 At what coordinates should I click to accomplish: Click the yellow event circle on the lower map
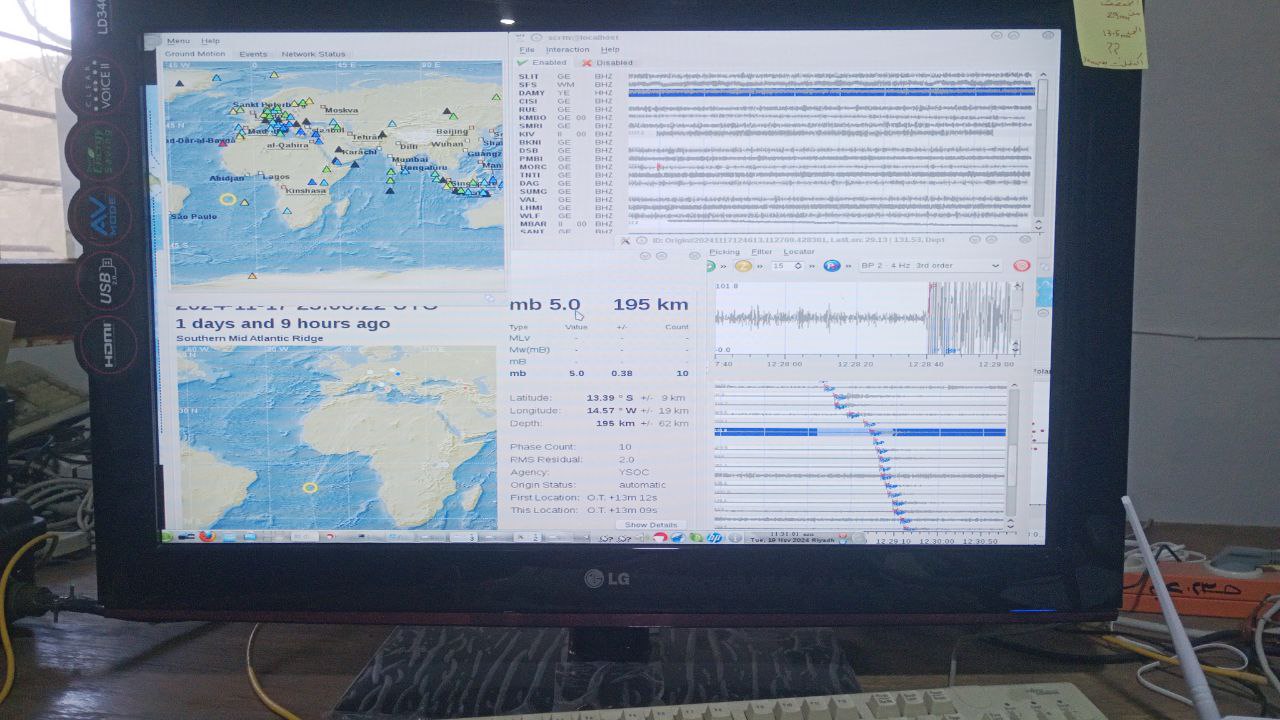pos(310,488)
